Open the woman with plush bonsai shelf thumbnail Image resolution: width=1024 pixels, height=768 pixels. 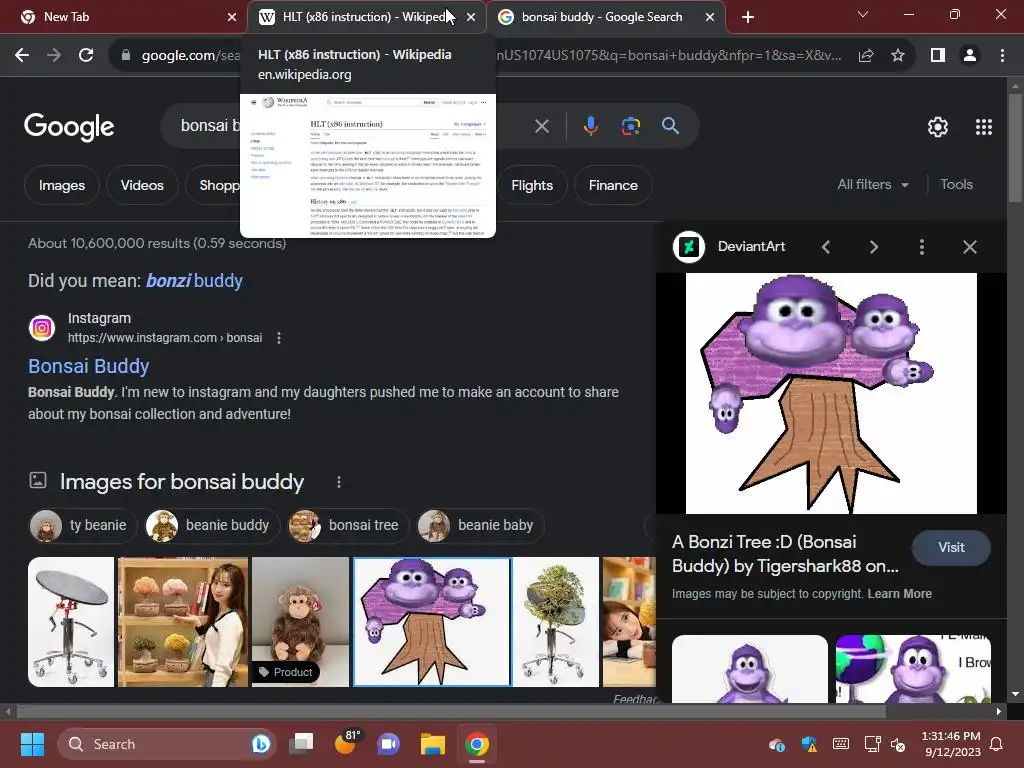[x=183, y=622]
